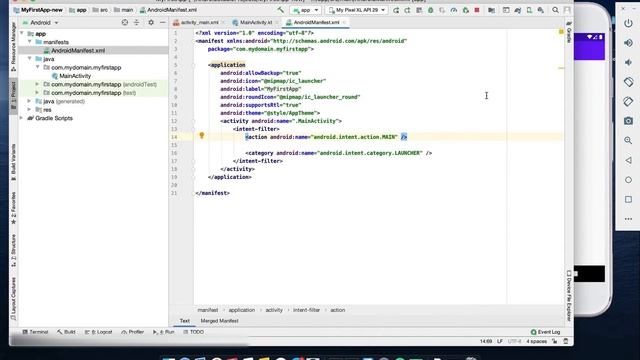Click the '4 spaces' indent status entry
The image size is (640, 360).
click(536, 341)
